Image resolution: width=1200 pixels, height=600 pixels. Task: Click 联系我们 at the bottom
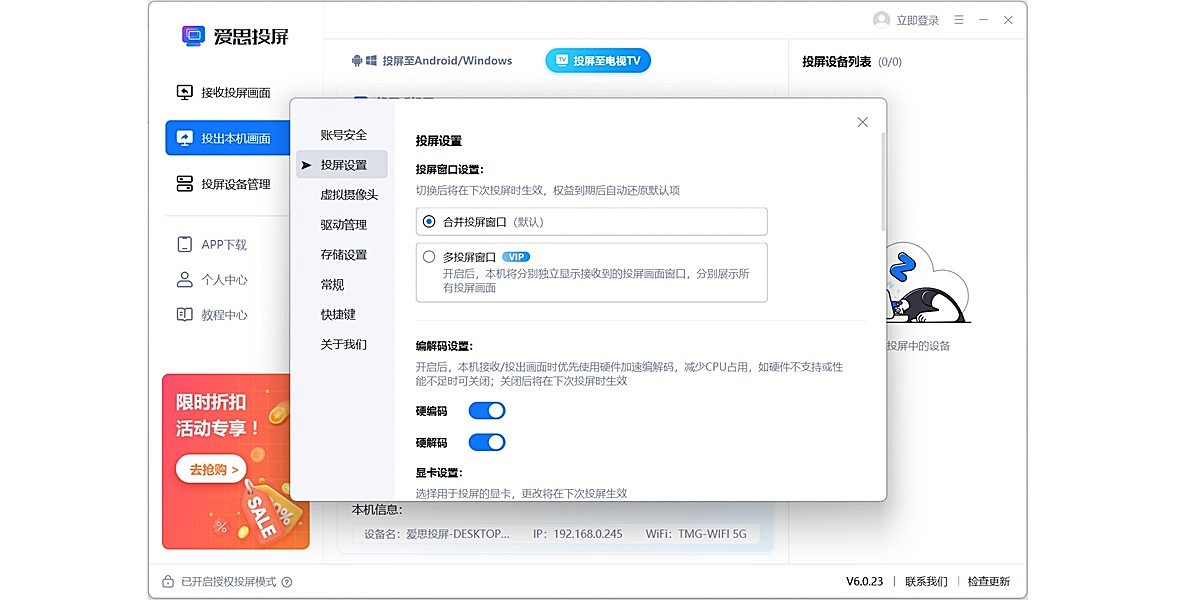pos(925,580)
